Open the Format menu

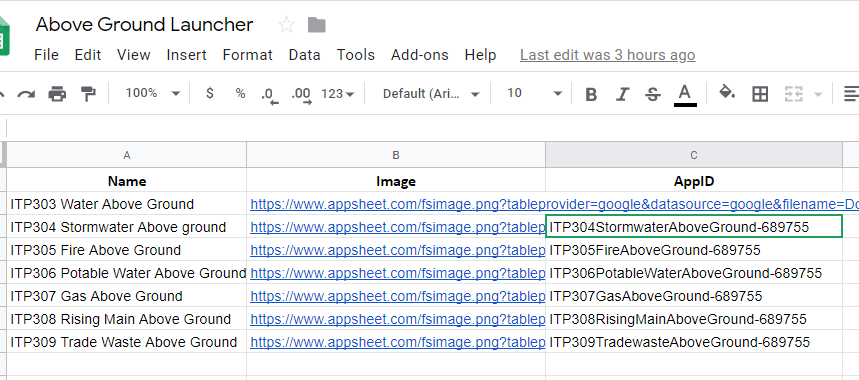[248, 55]
